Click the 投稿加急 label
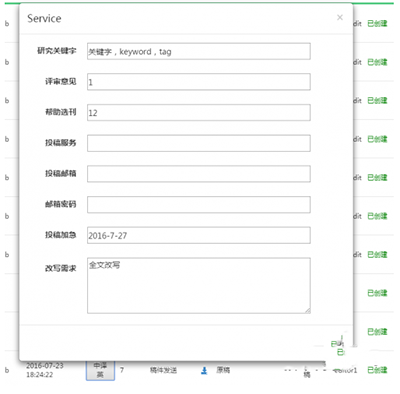400x394 pixels. click(x=61, y=235)
